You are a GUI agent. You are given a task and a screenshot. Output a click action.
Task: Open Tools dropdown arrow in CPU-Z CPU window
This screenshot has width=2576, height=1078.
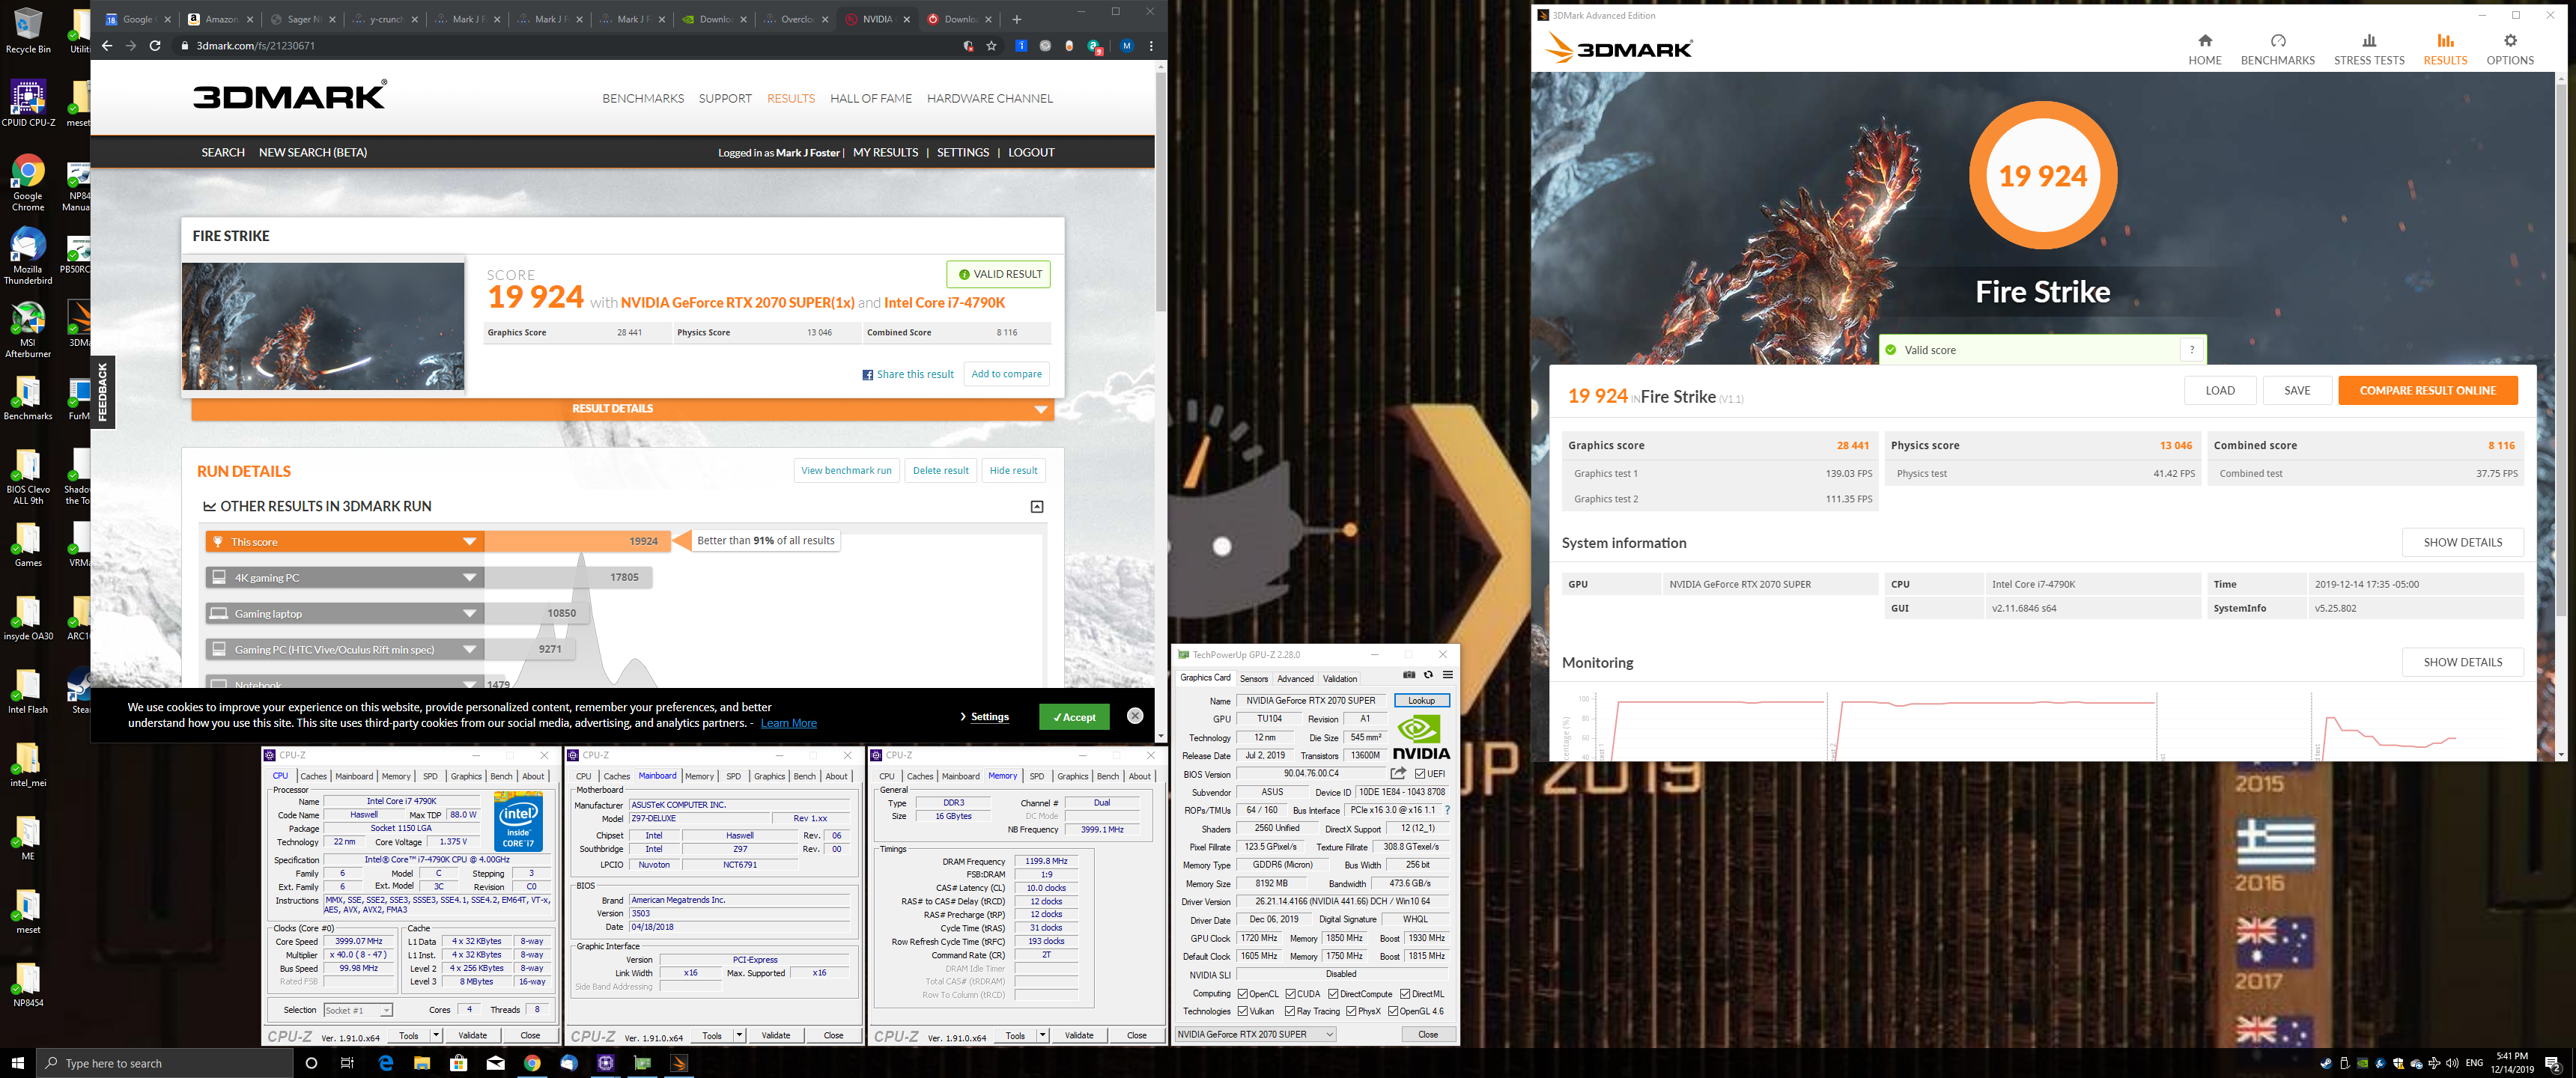(x=436, y=1035)
